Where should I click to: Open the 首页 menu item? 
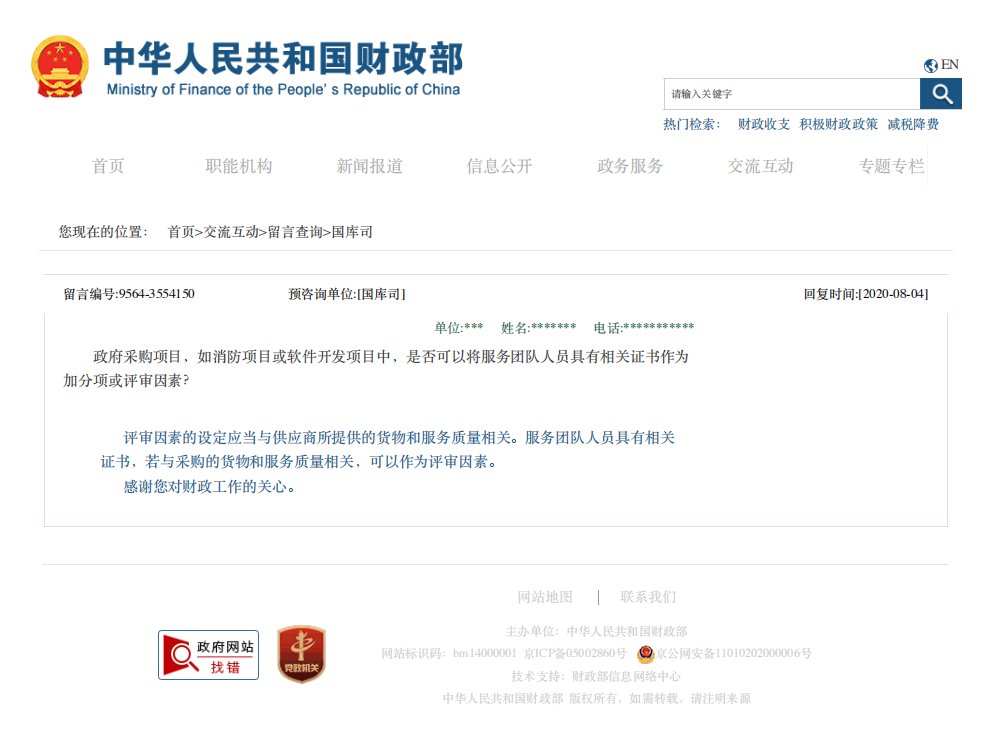click(x=108, y=167)
